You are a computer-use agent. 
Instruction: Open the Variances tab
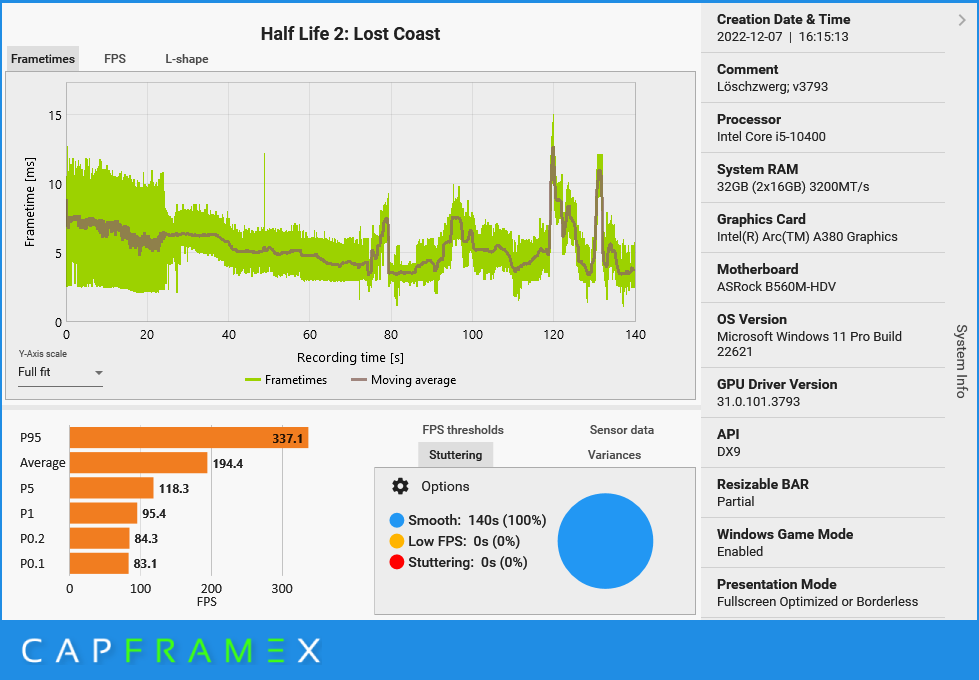[x=614, y=455]
